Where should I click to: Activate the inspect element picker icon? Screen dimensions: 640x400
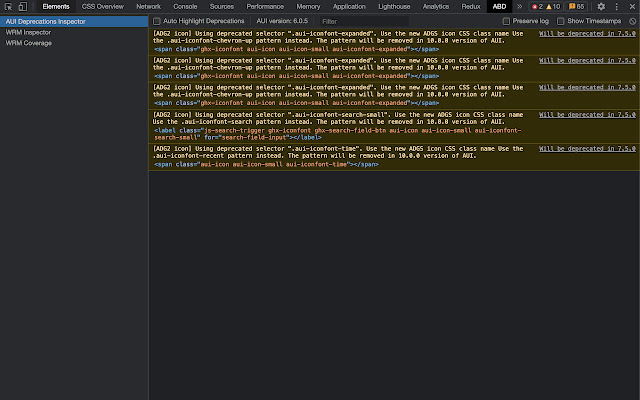[x=8, y=7]
